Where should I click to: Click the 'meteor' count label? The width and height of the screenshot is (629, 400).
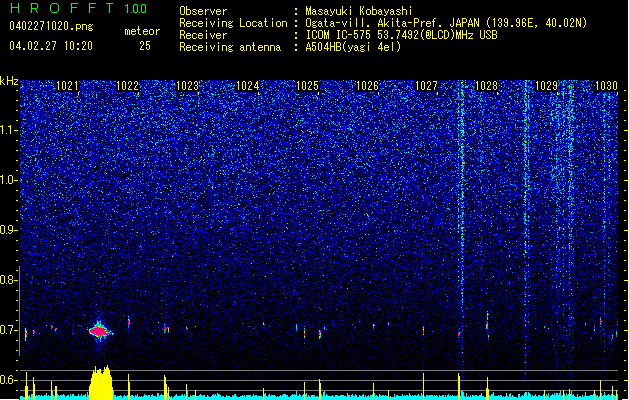[x=142, y=31]
